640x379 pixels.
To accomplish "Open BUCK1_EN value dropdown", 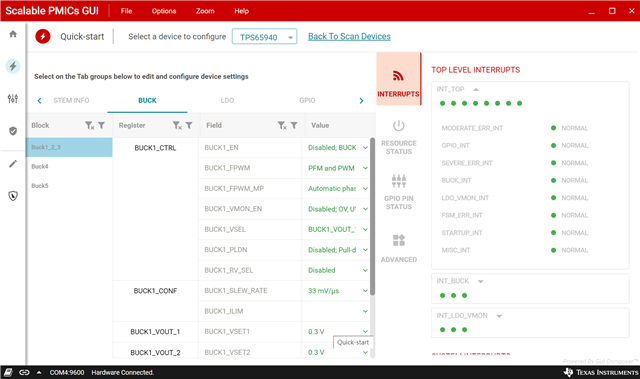I will pos(365,148).
